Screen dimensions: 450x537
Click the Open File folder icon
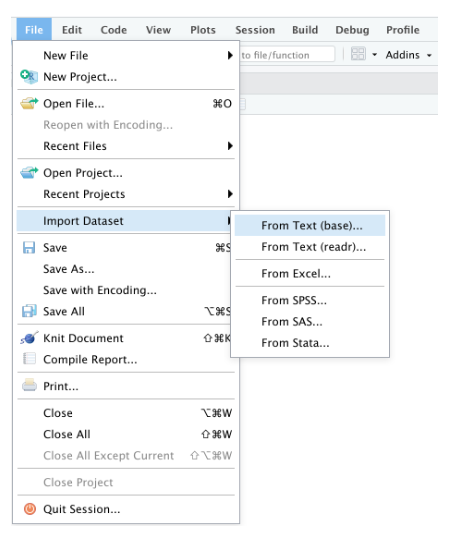coord(29,103)
